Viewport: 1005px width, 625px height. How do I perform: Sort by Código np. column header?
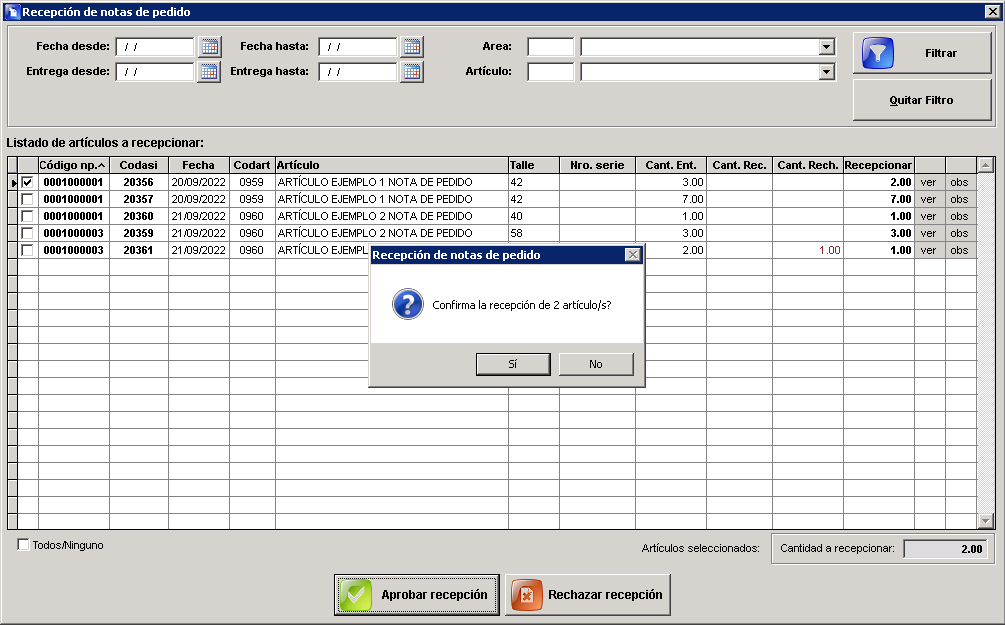pos(74,165)
